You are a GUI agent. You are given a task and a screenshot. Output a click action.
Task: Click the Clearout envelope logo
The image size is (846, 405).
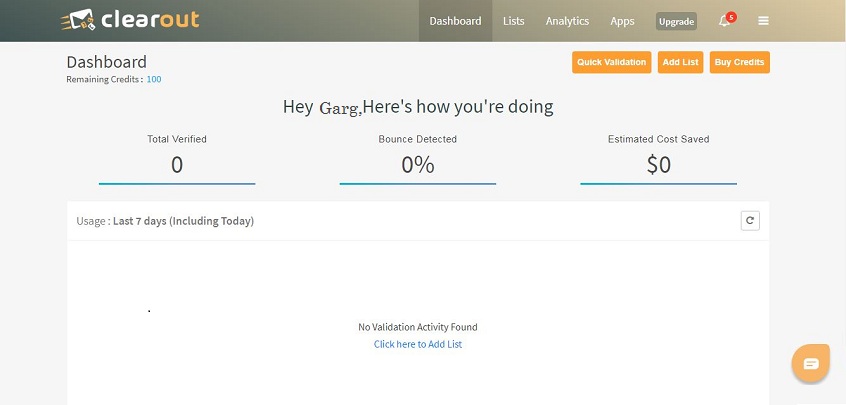point(78,20)
